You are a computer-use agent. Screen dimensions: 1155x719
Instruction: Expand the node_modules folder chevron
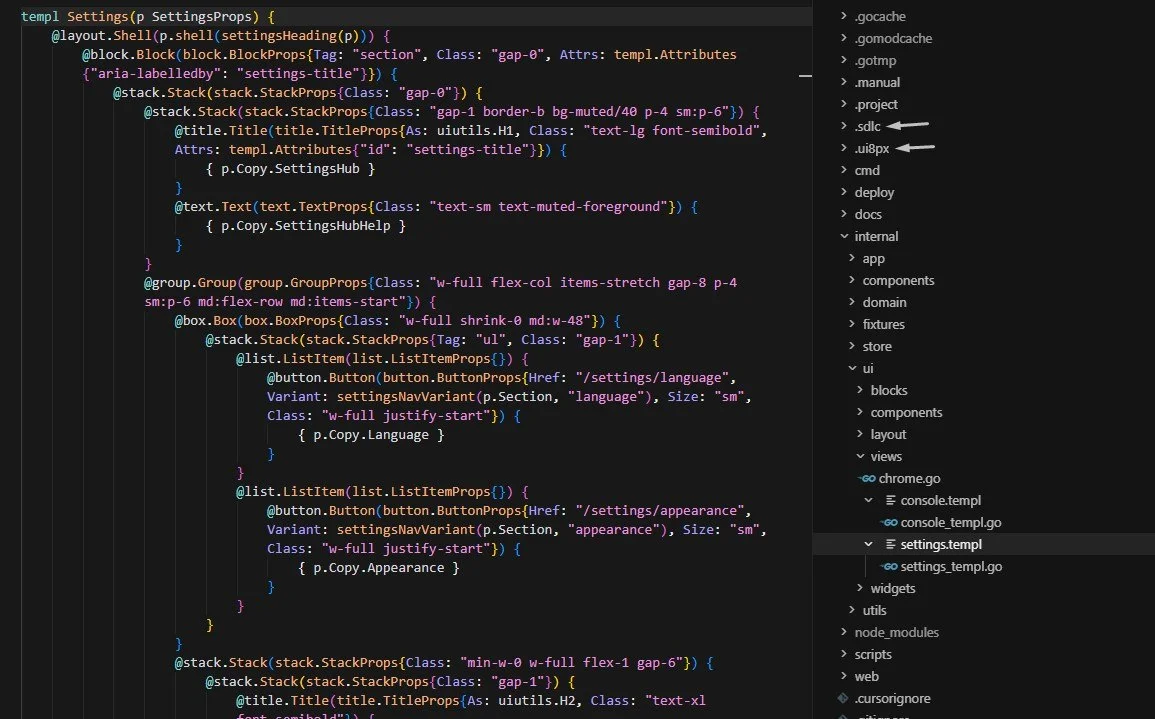(844, 632)
